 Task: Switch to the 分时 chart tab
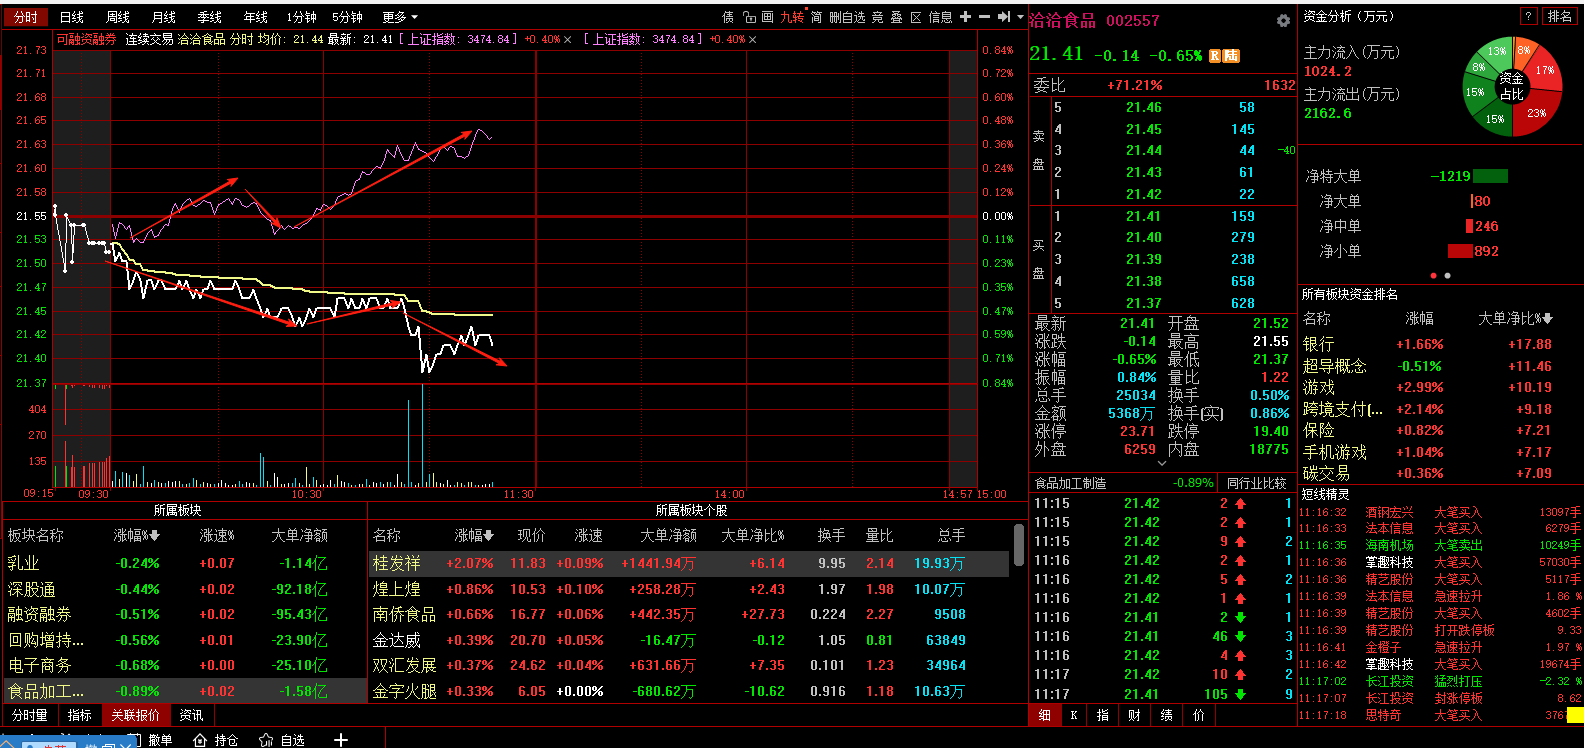[25, 17]
